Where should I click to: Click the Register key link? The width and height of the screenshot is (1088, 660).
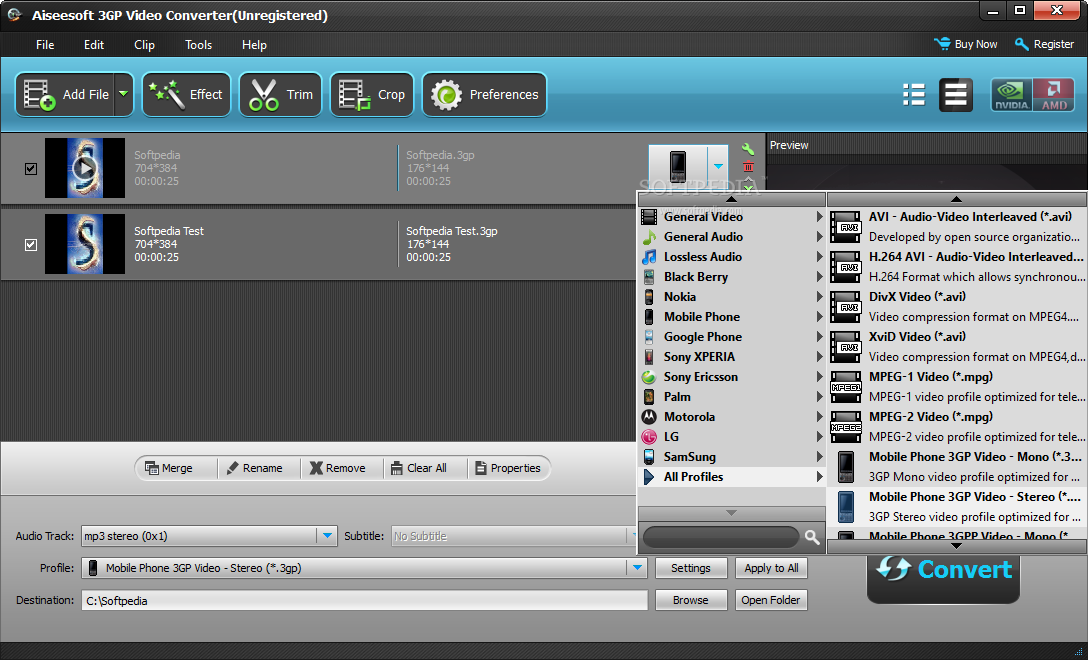1044,44
